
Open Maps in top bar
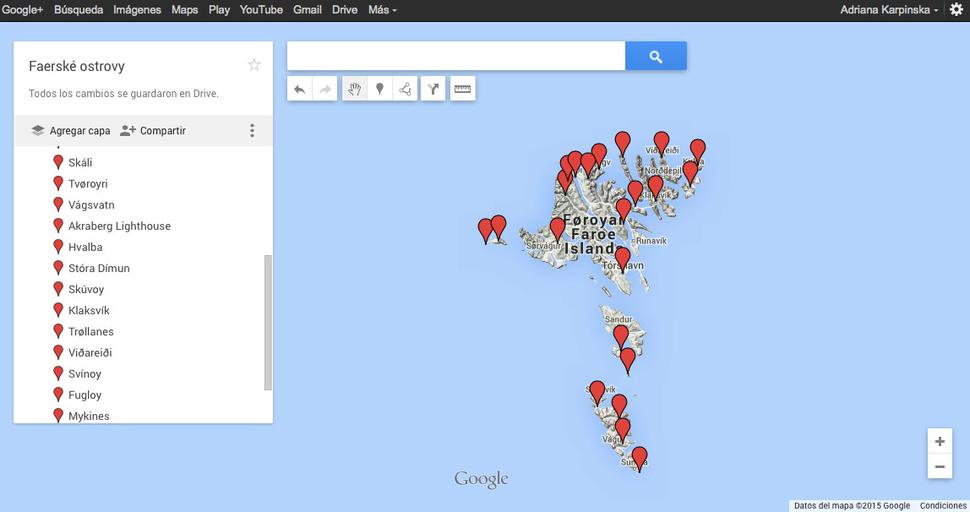(184, 10)
